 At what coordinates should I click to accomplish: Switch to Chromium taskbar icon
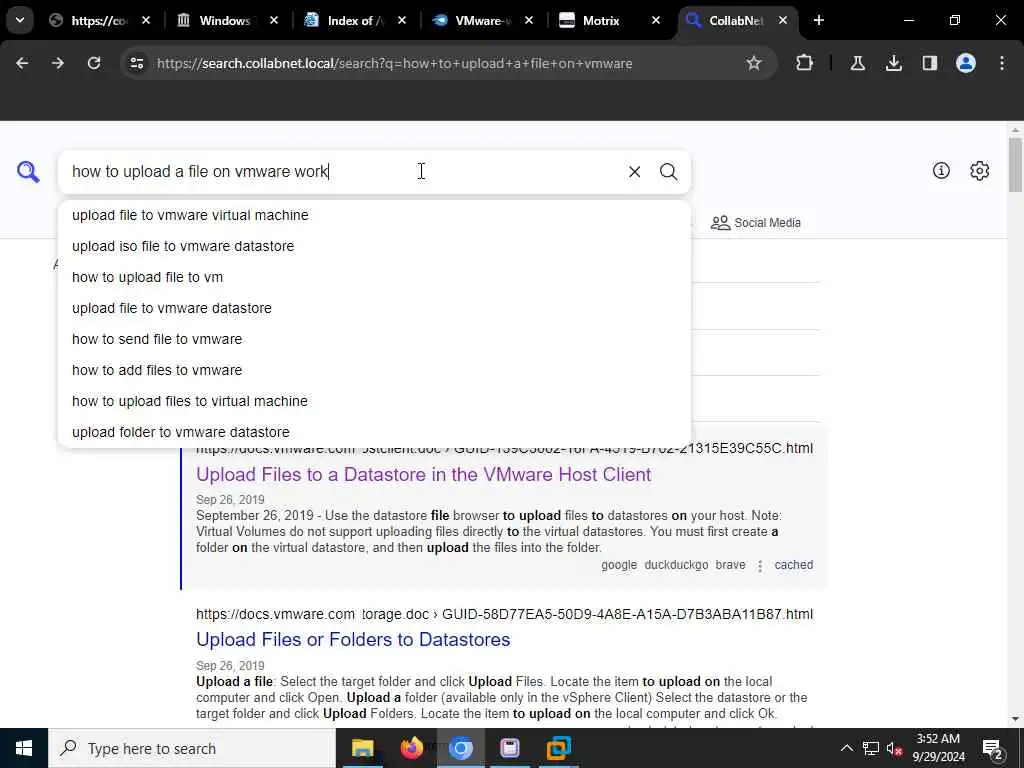tap(460, 748)
